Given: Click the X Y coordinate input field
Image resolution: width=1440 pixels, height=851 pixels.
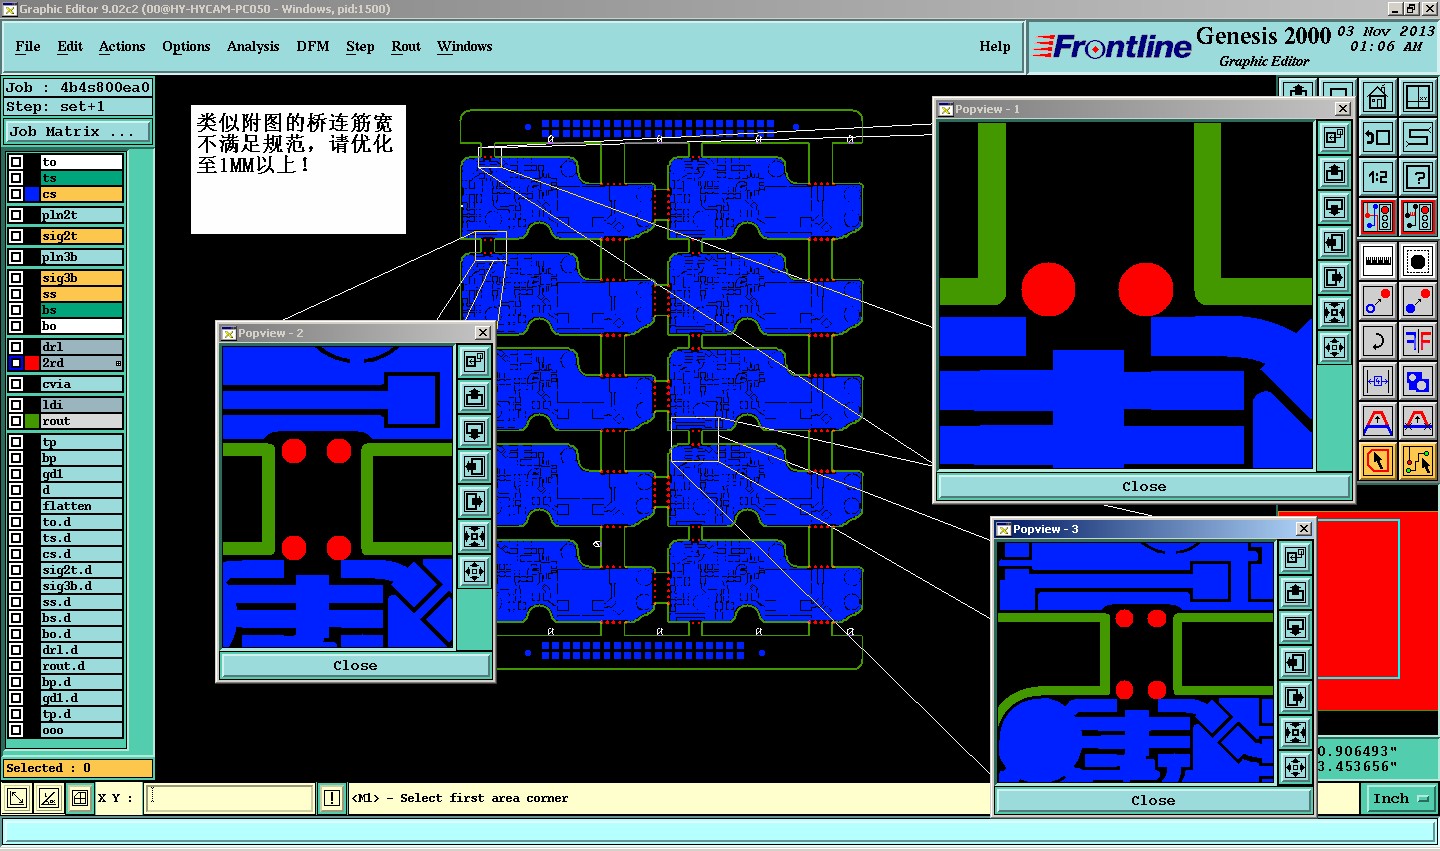Looking at the screenshot, I should (230, 798).
